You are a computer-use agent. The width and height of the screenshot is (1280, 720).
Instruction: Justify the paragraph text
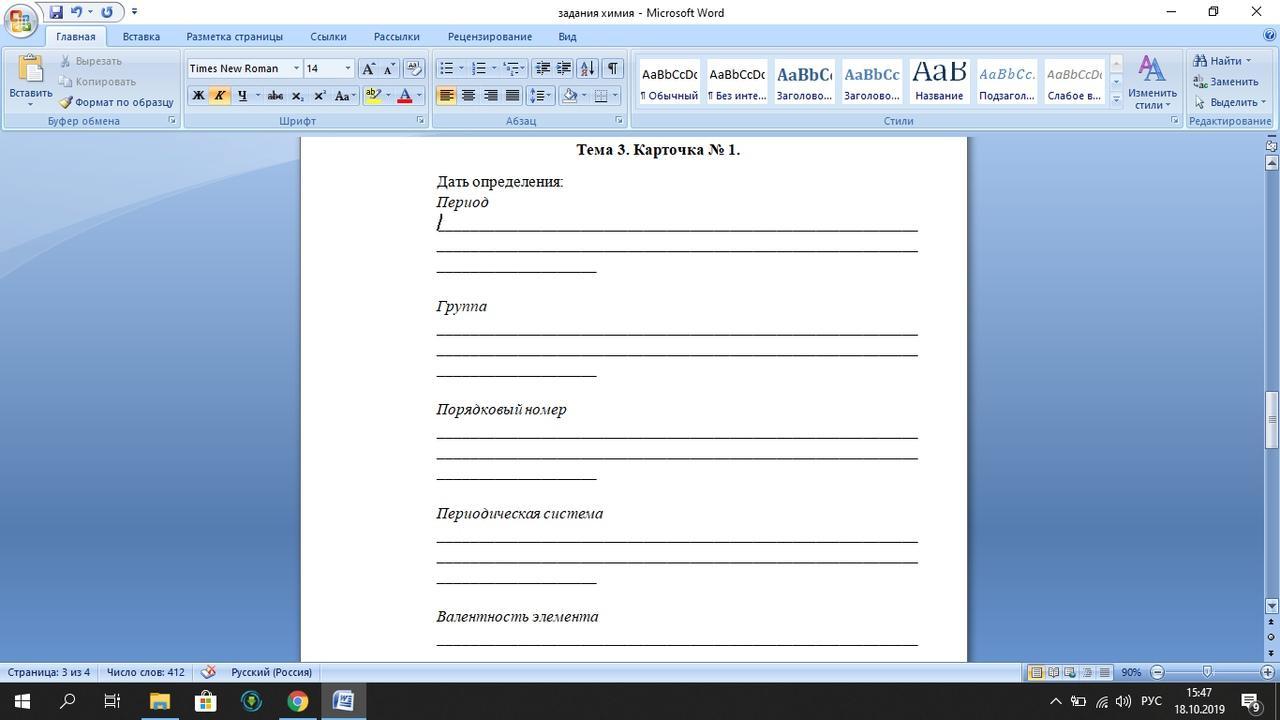(512, 96)
